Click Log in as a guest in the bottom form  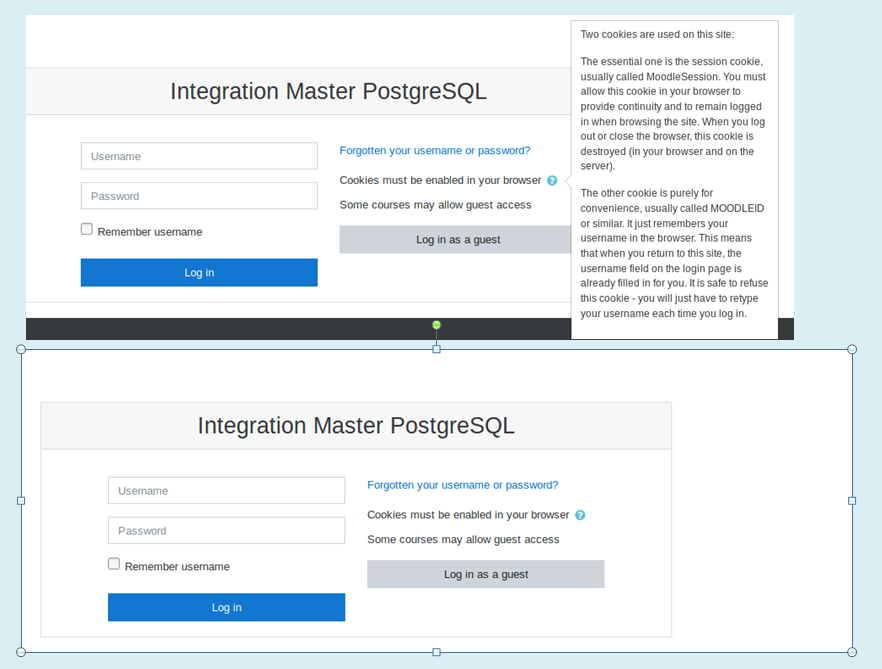click(x=486, y=574)
